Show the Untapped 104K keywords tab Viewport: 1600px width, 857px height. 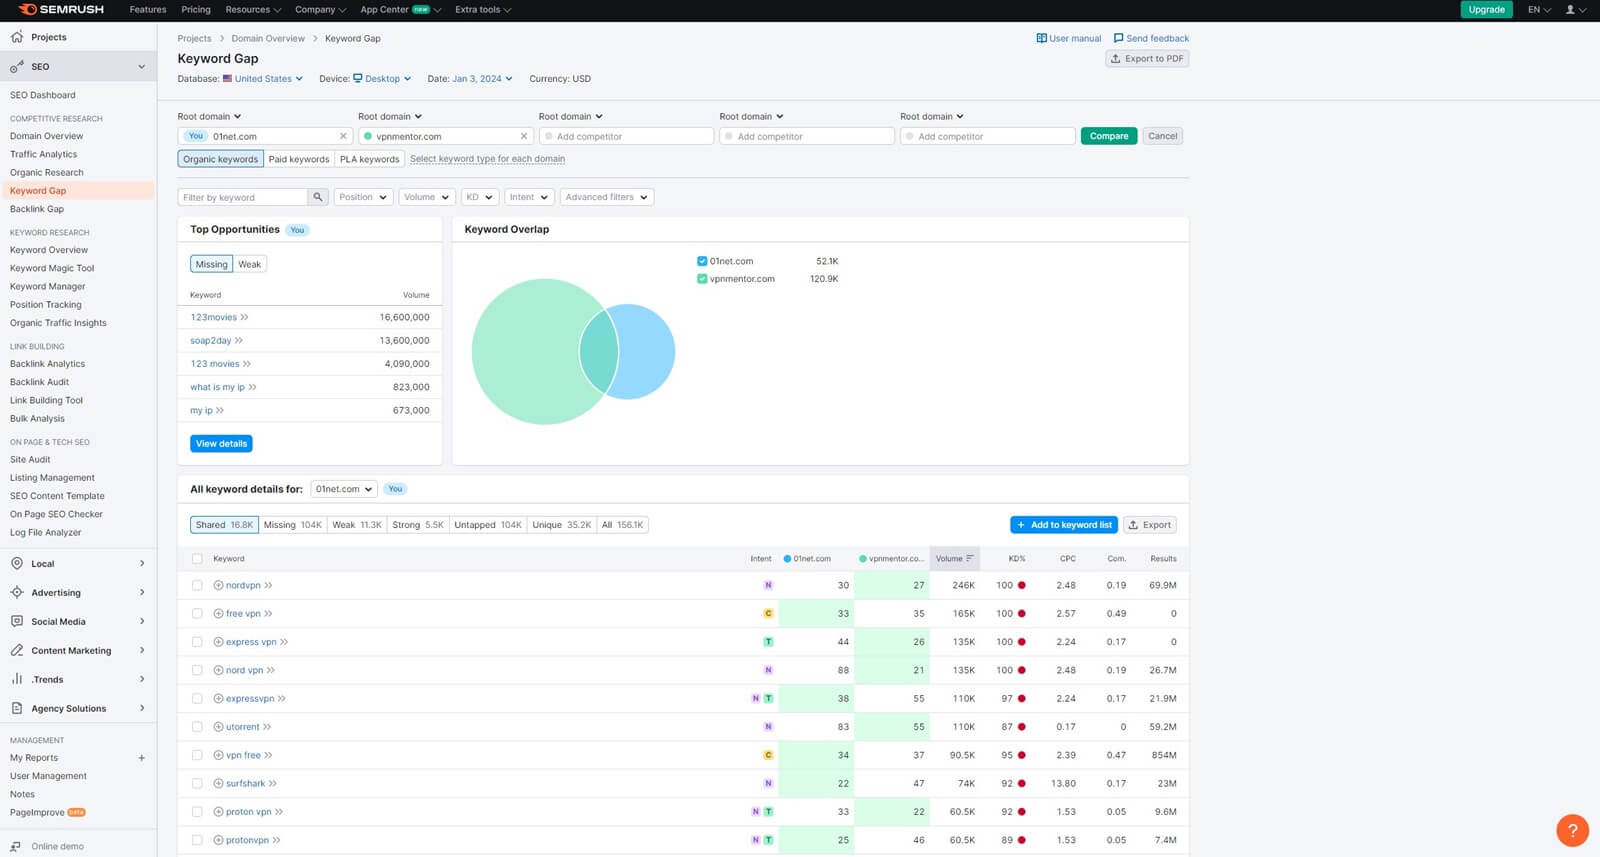click(488, 525)
